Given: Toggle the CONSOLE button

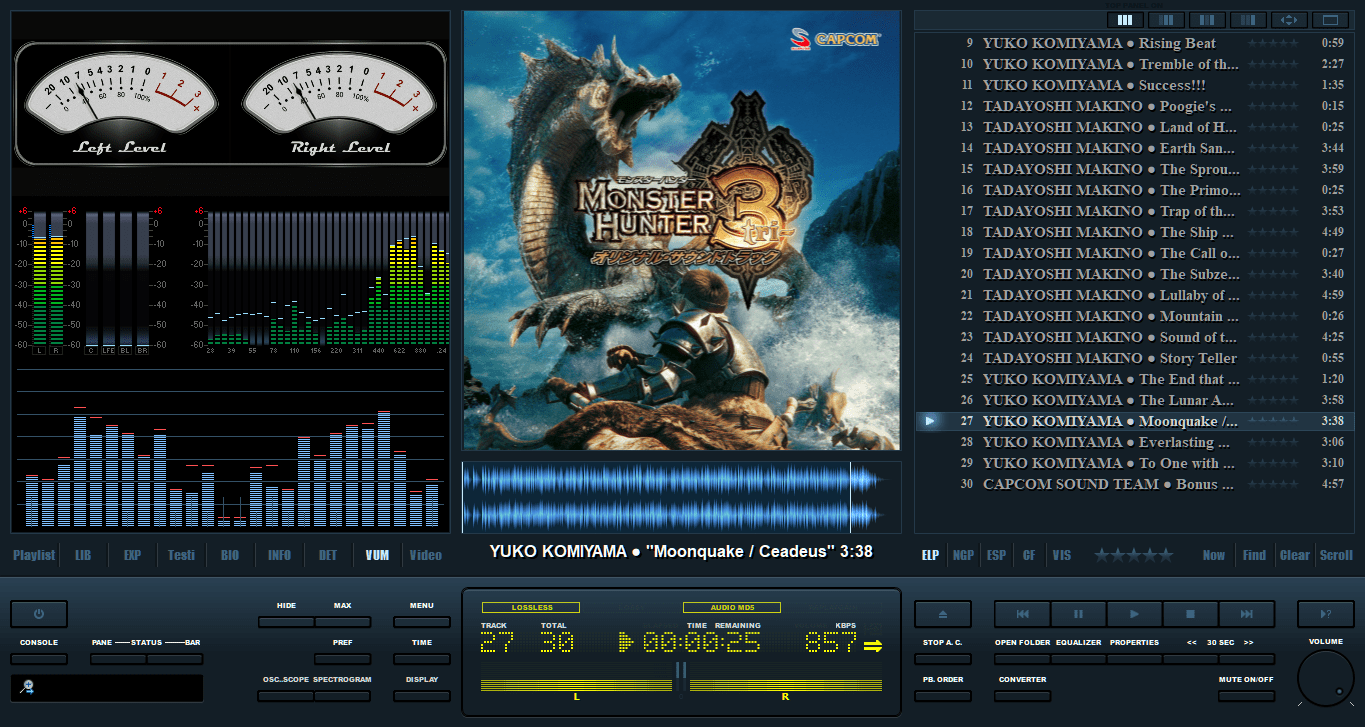Looking at the screenshot, I should point(39,659).
